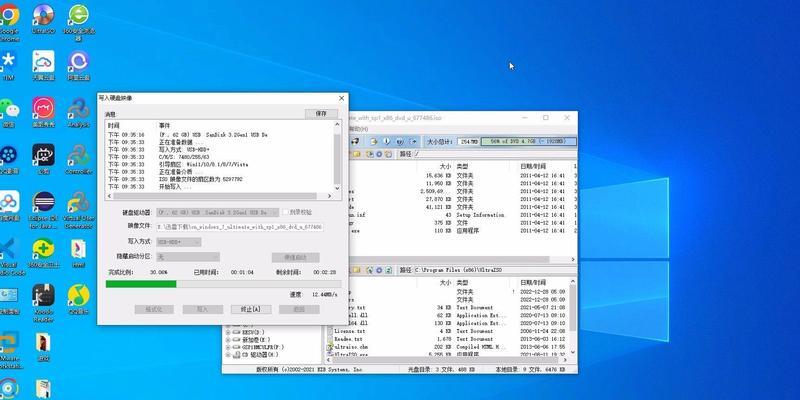Open the 帮助(H) menu in UltraISO

pos(359,129)
